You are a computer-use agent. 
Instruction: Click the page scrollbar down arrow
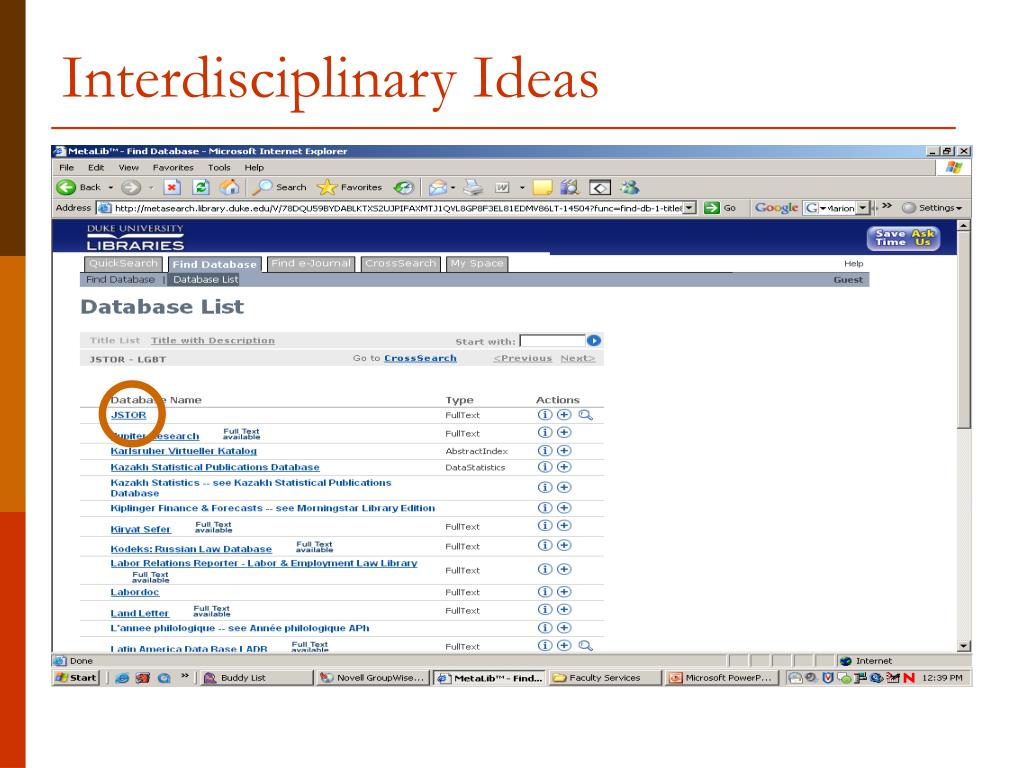(964, 646)
